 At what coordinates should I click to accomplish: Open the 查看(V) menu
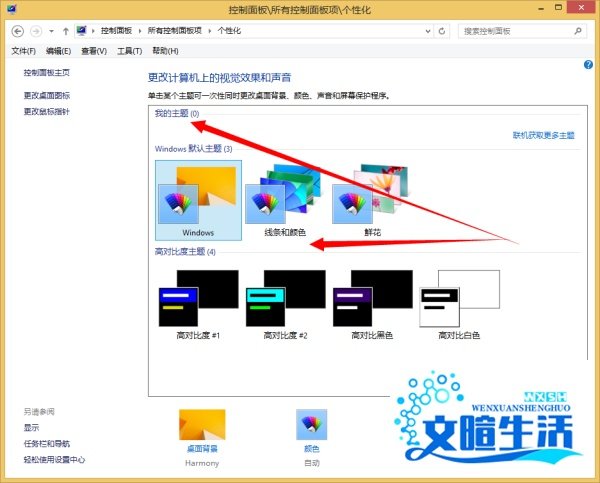coord(94,51)
